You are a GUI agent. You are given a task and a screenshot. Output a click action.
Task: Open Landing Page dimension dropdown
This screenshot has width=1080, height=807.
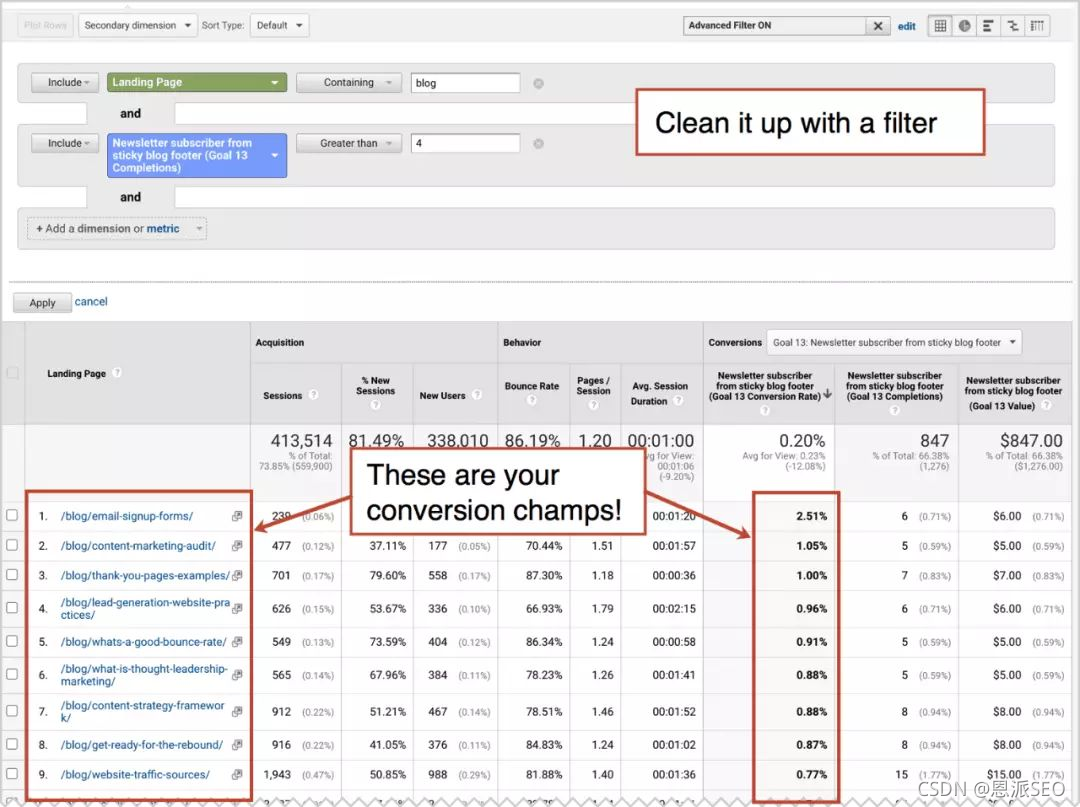click(x=196, y=83)
